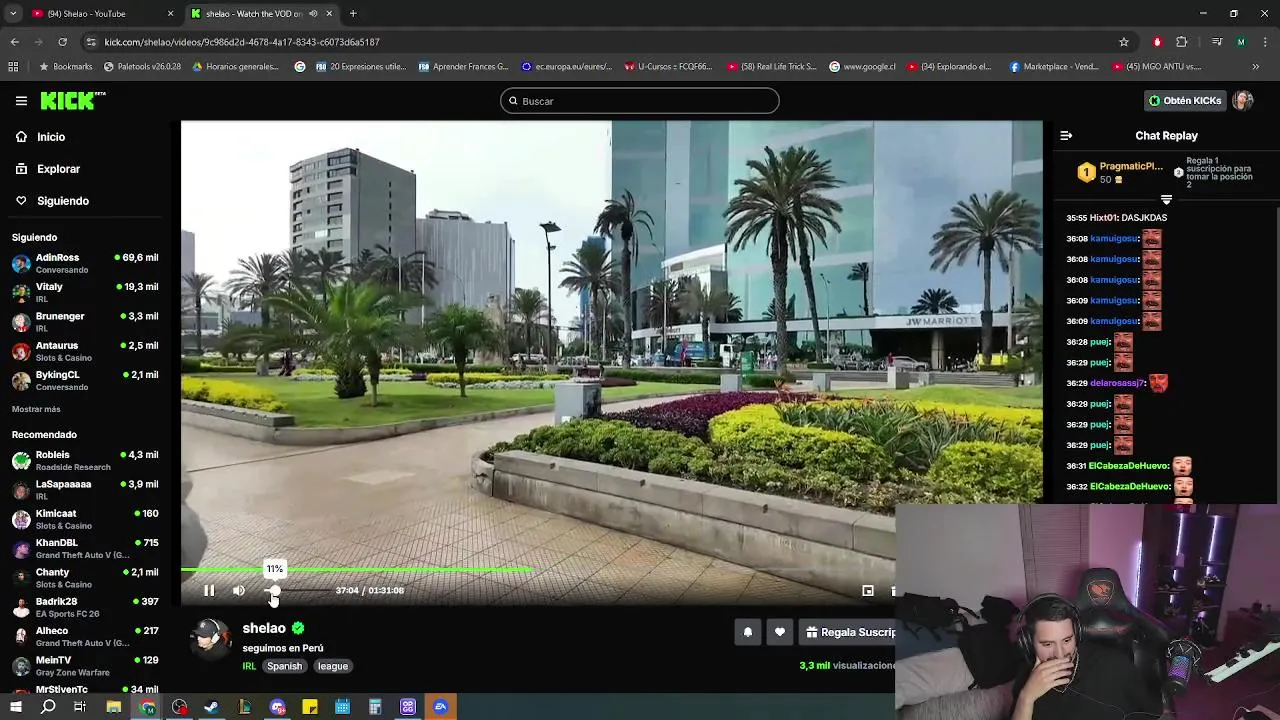1280x720 pixels.
Task: Click the shelao channel name
Action: (x=264, y=628)
